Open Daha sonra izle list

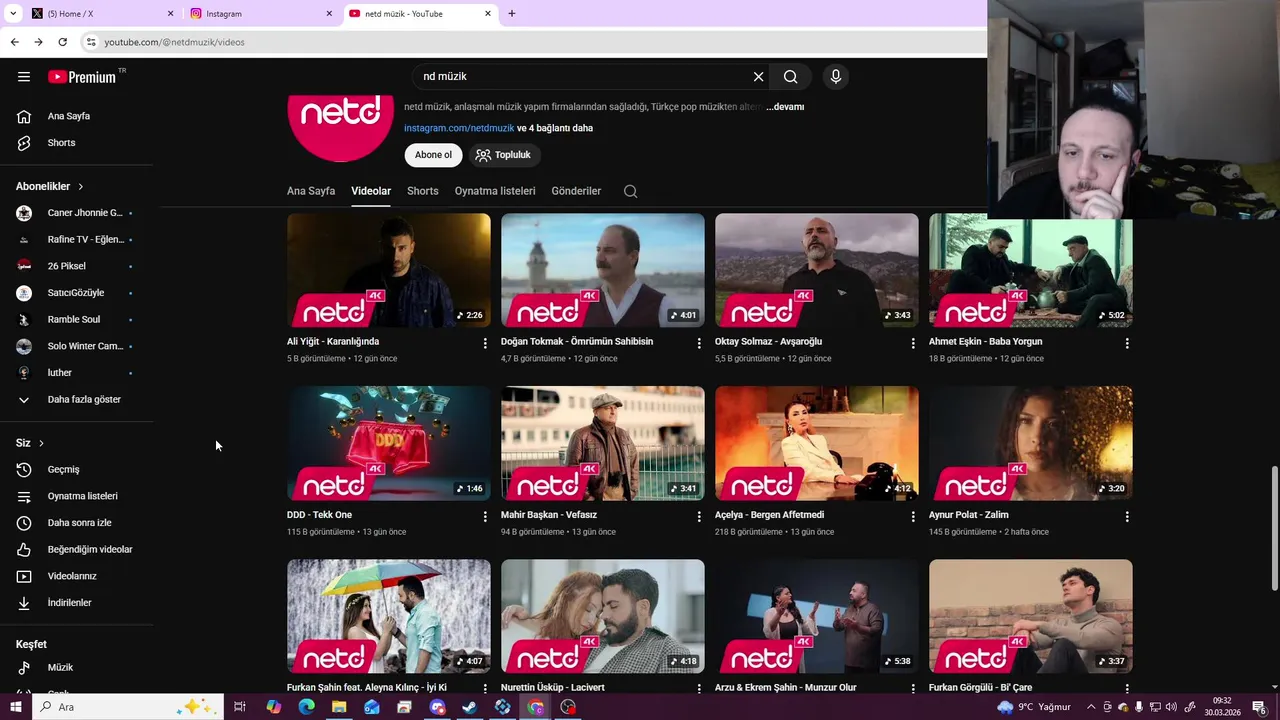pyautogui.click(x=76, y=523)
